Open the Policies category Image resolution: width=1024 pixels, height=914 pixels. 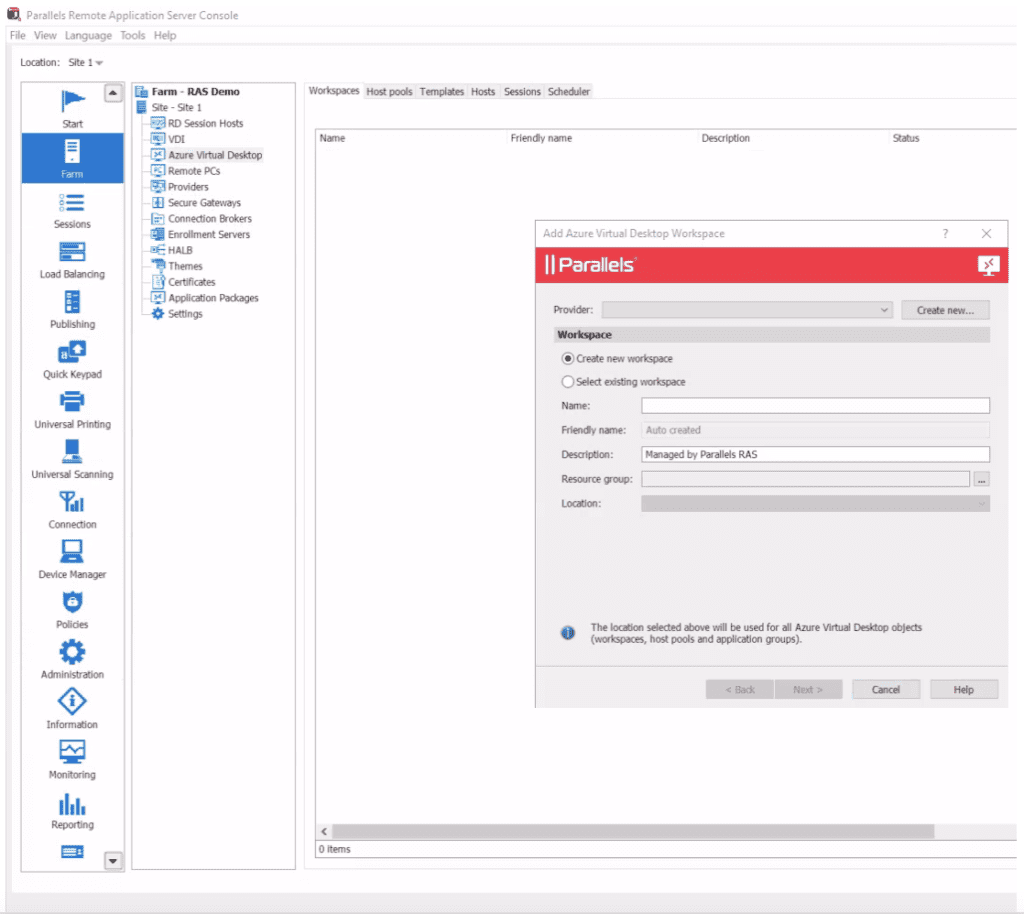[x=72, y=611]
